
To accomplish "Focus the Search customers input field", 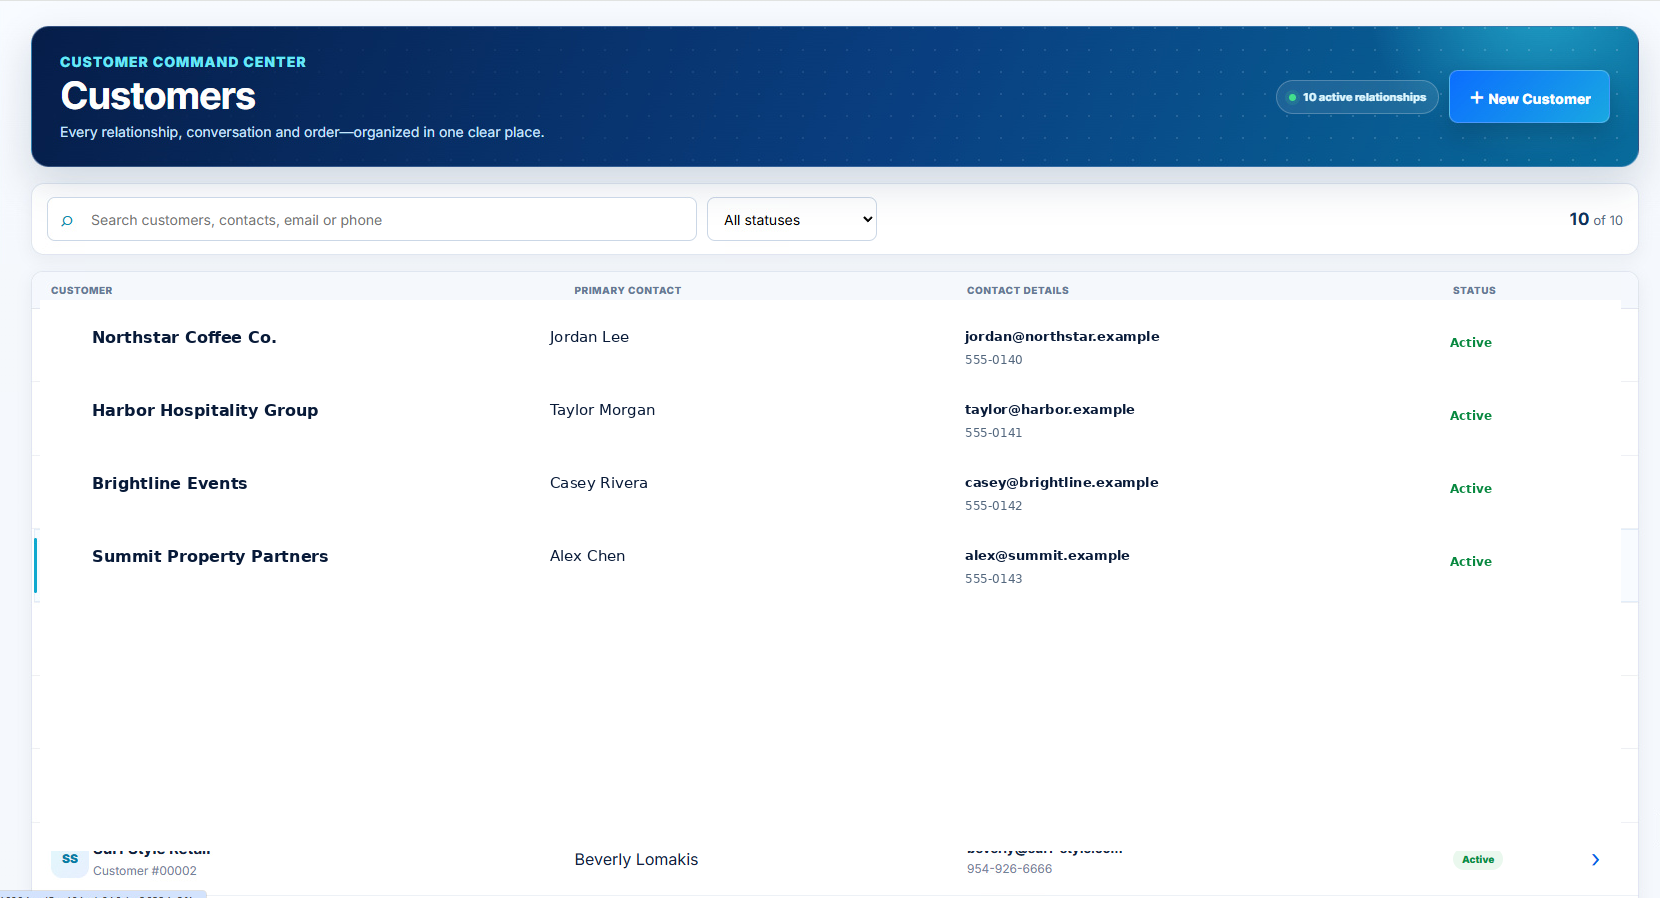I will tap(372, 219).
